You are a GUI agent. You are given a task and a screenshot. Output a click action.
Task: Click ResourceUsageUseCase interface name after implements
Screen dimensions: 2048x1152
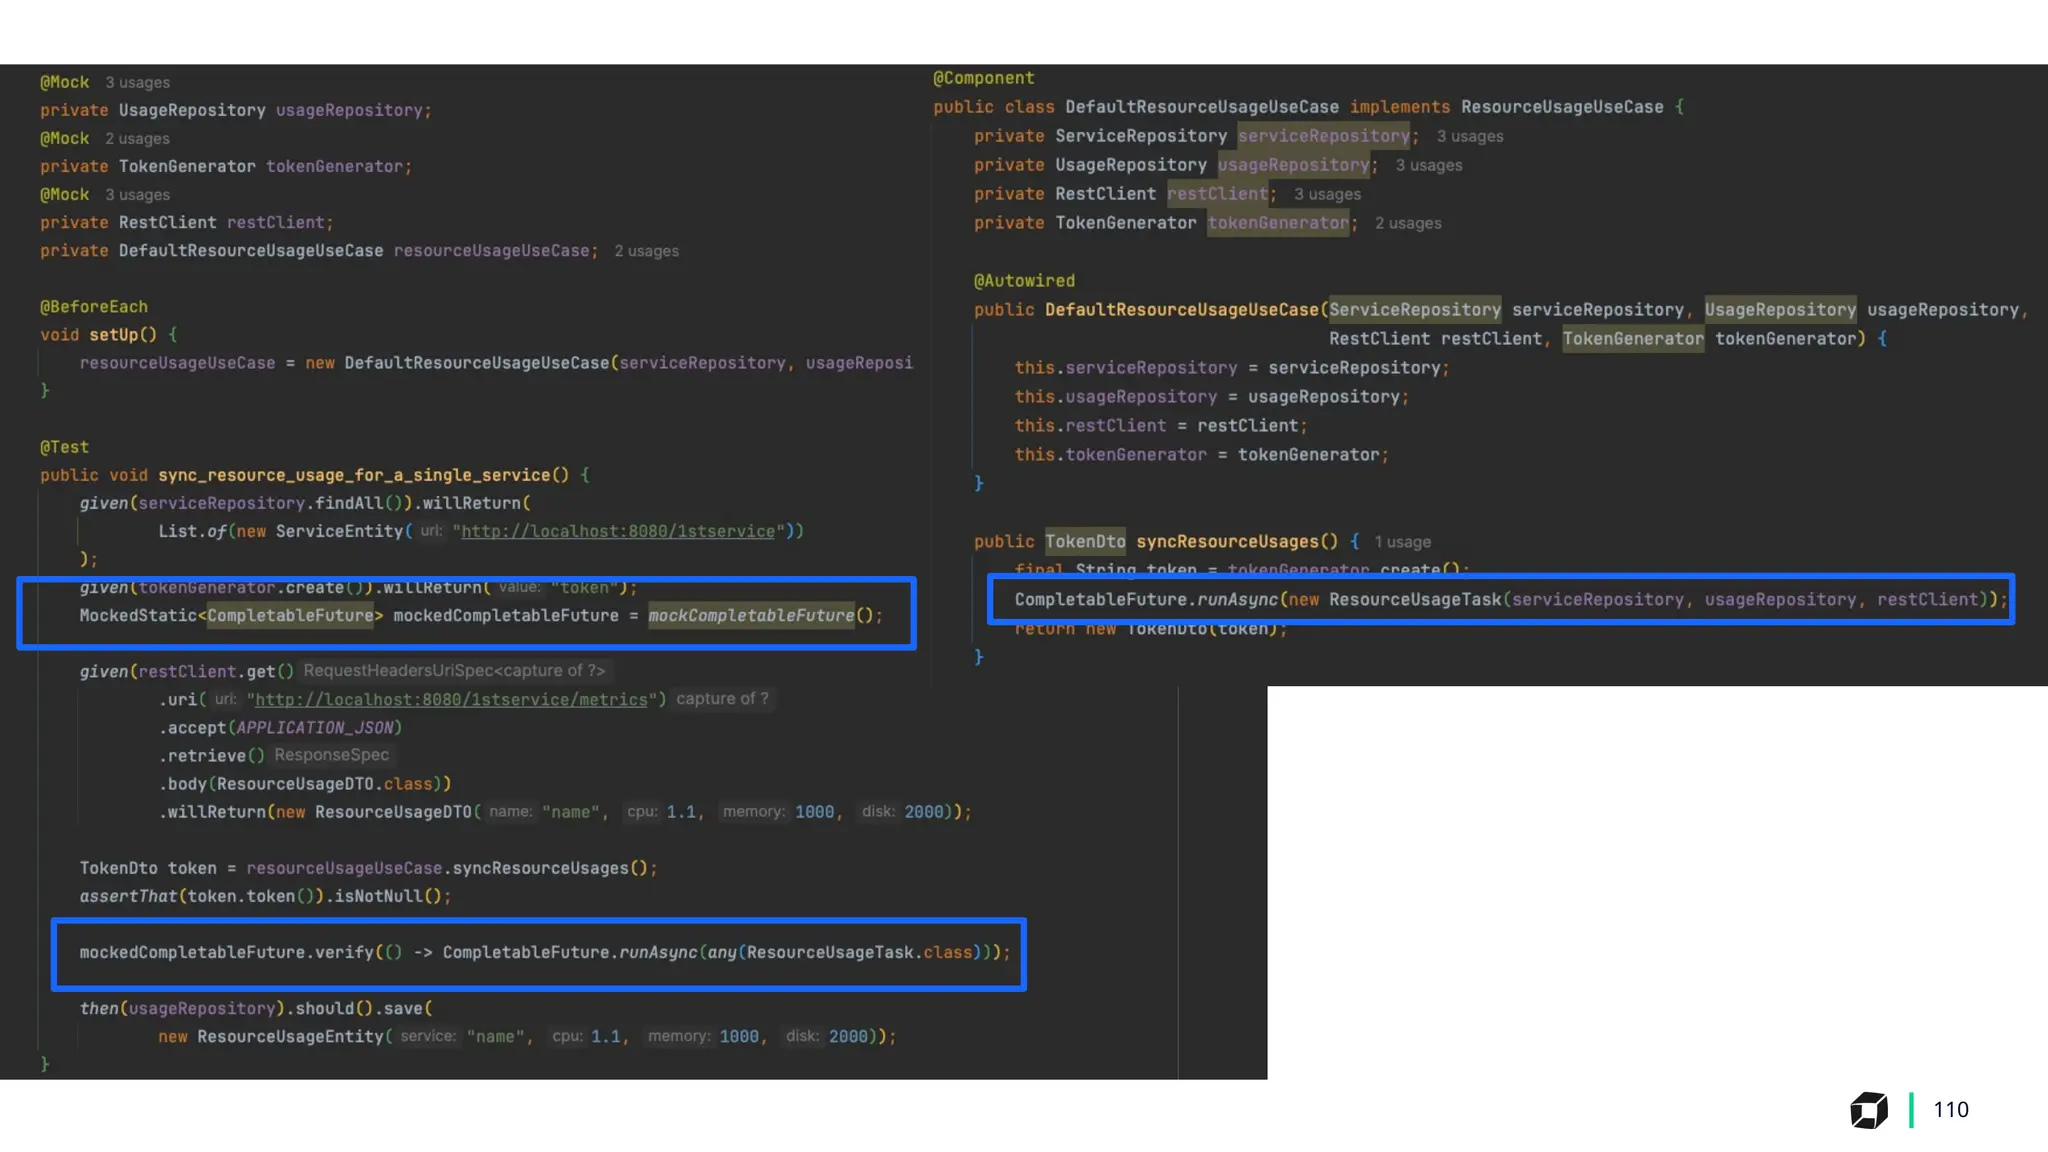point(1561,107)
